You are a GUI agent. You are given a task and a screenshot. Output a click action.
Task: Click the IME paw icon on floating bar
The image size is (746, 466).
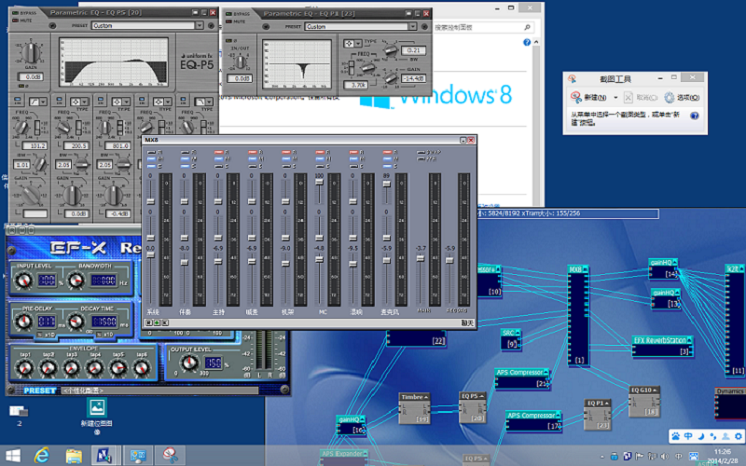(x=676, y=436)
